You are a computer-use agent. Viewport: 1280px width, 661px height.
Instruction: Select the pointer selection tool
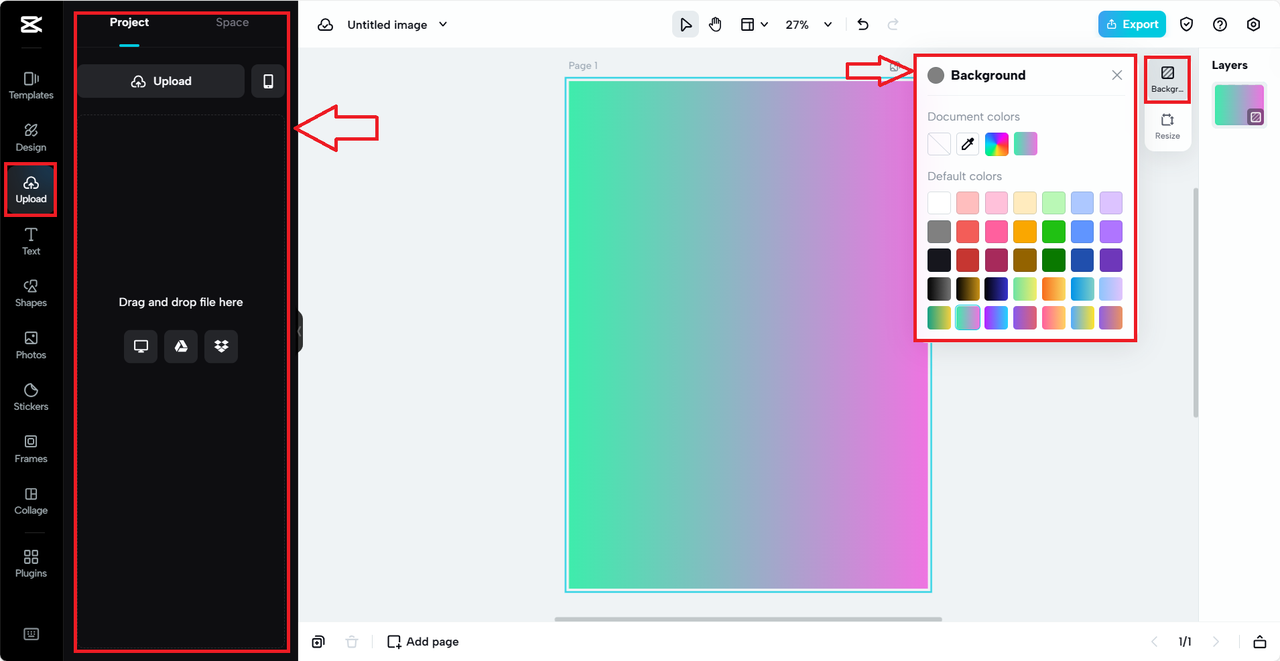coord(685,25)
